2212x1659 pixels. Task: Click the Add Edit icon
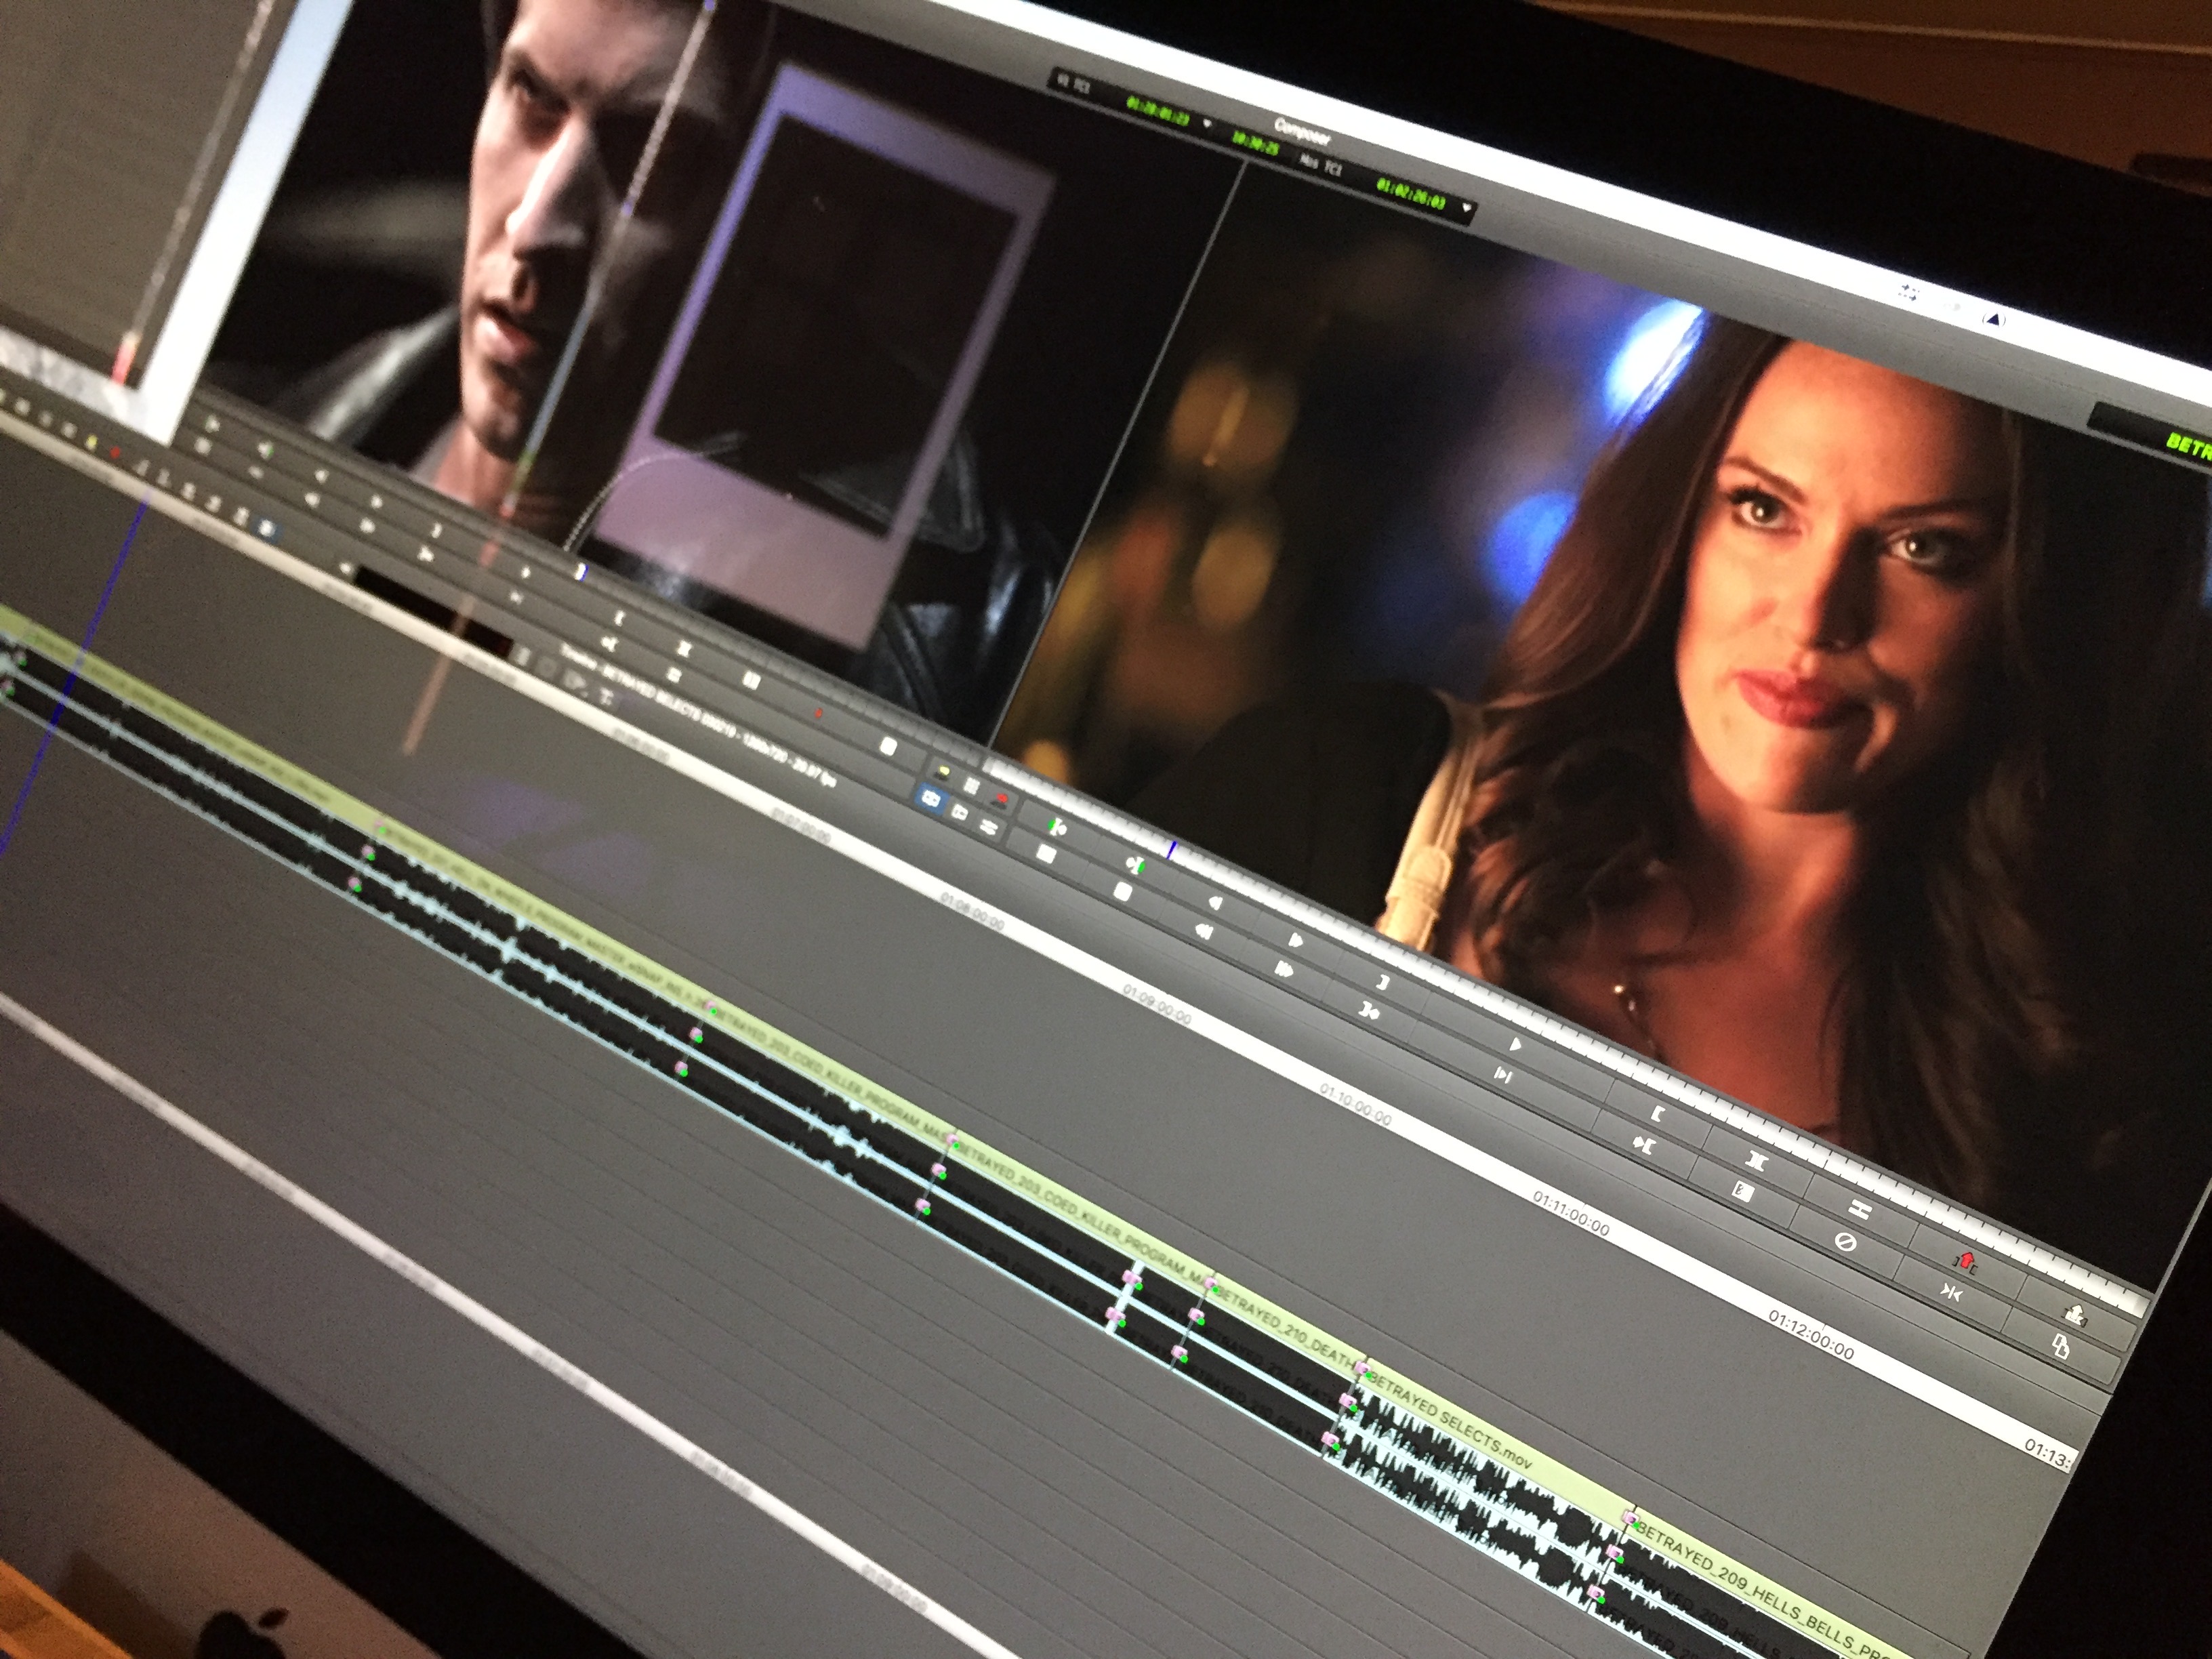[1859, 1209]
